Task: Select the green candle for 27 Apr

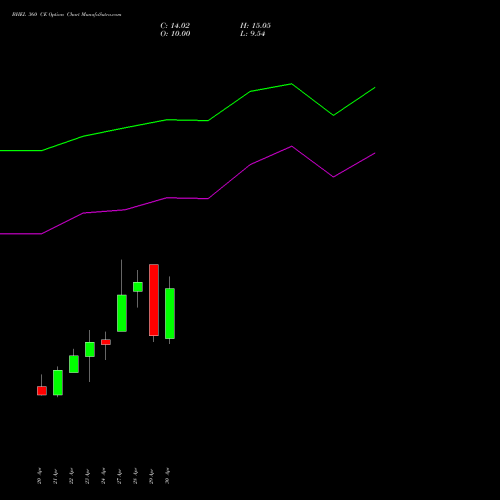Action: click(x=122, y=313)
